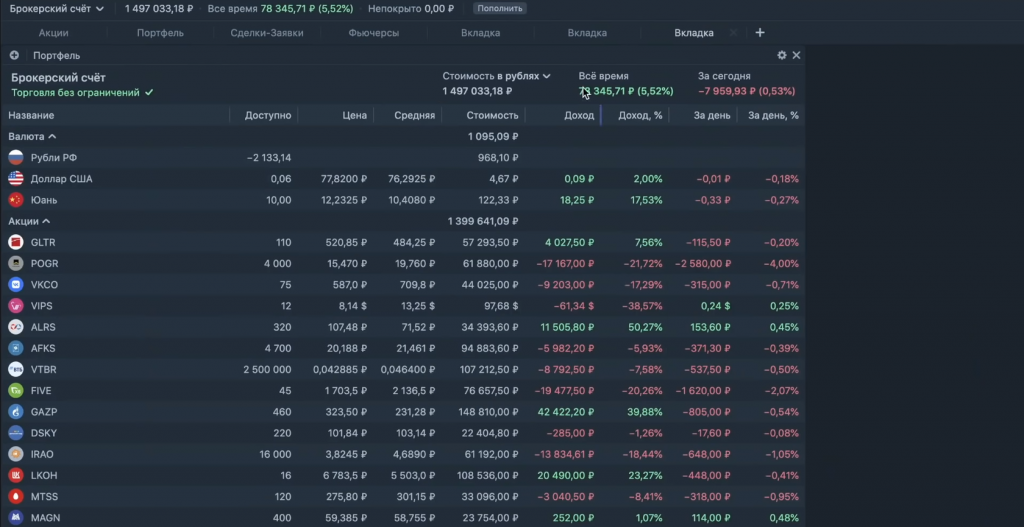1024x527 pixels.
Task: Open the Стоимость в рублях currency dropdown
Action: 496,76
